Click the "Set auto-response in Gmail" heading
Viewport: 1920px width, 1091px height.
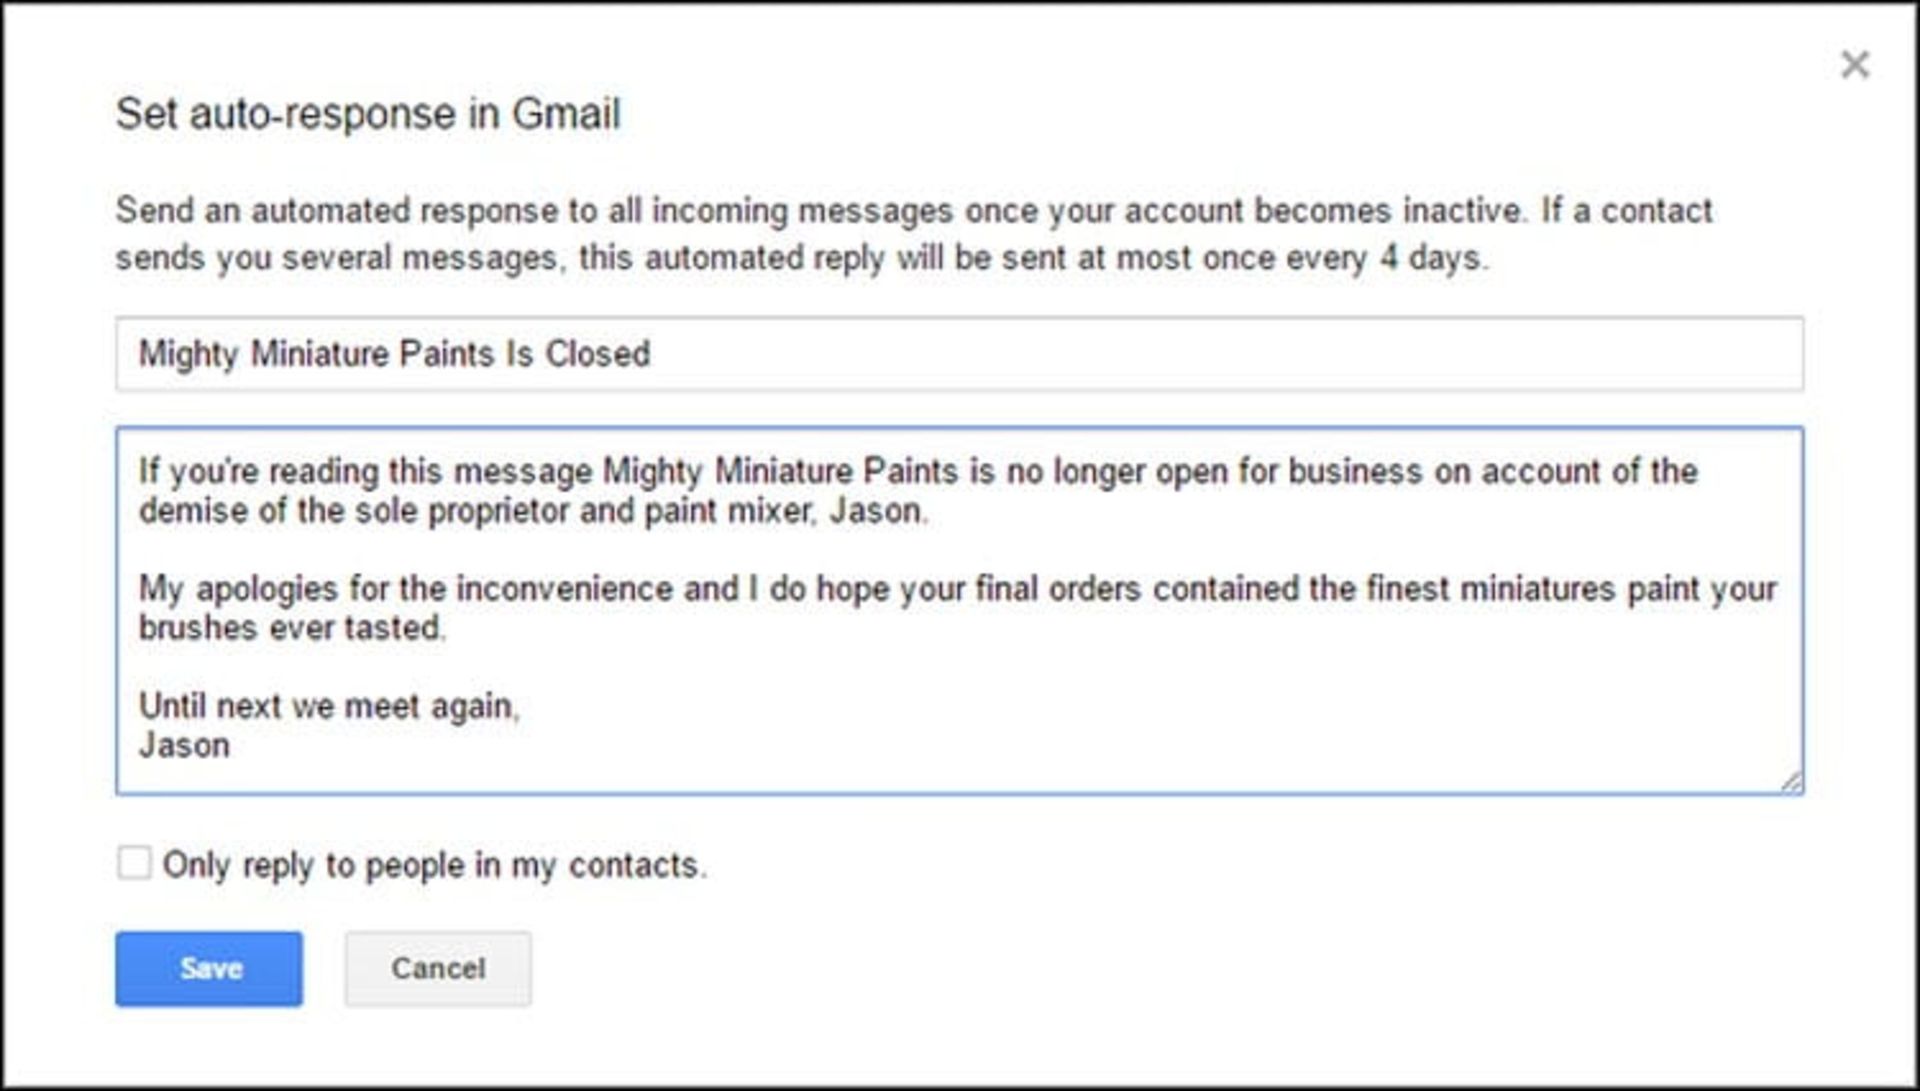pyautogui.click(x=367, y=114)
